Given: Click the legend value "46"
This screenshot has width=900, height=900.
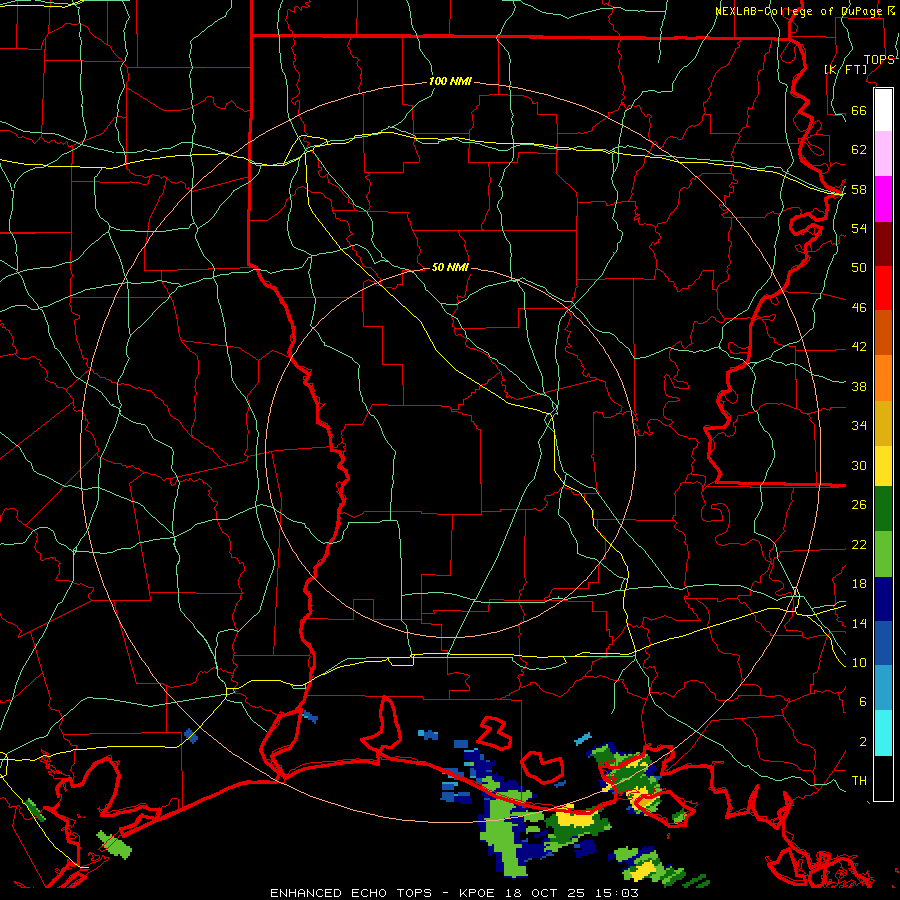Looking at the screenshot, I should (x=859, y=307).
